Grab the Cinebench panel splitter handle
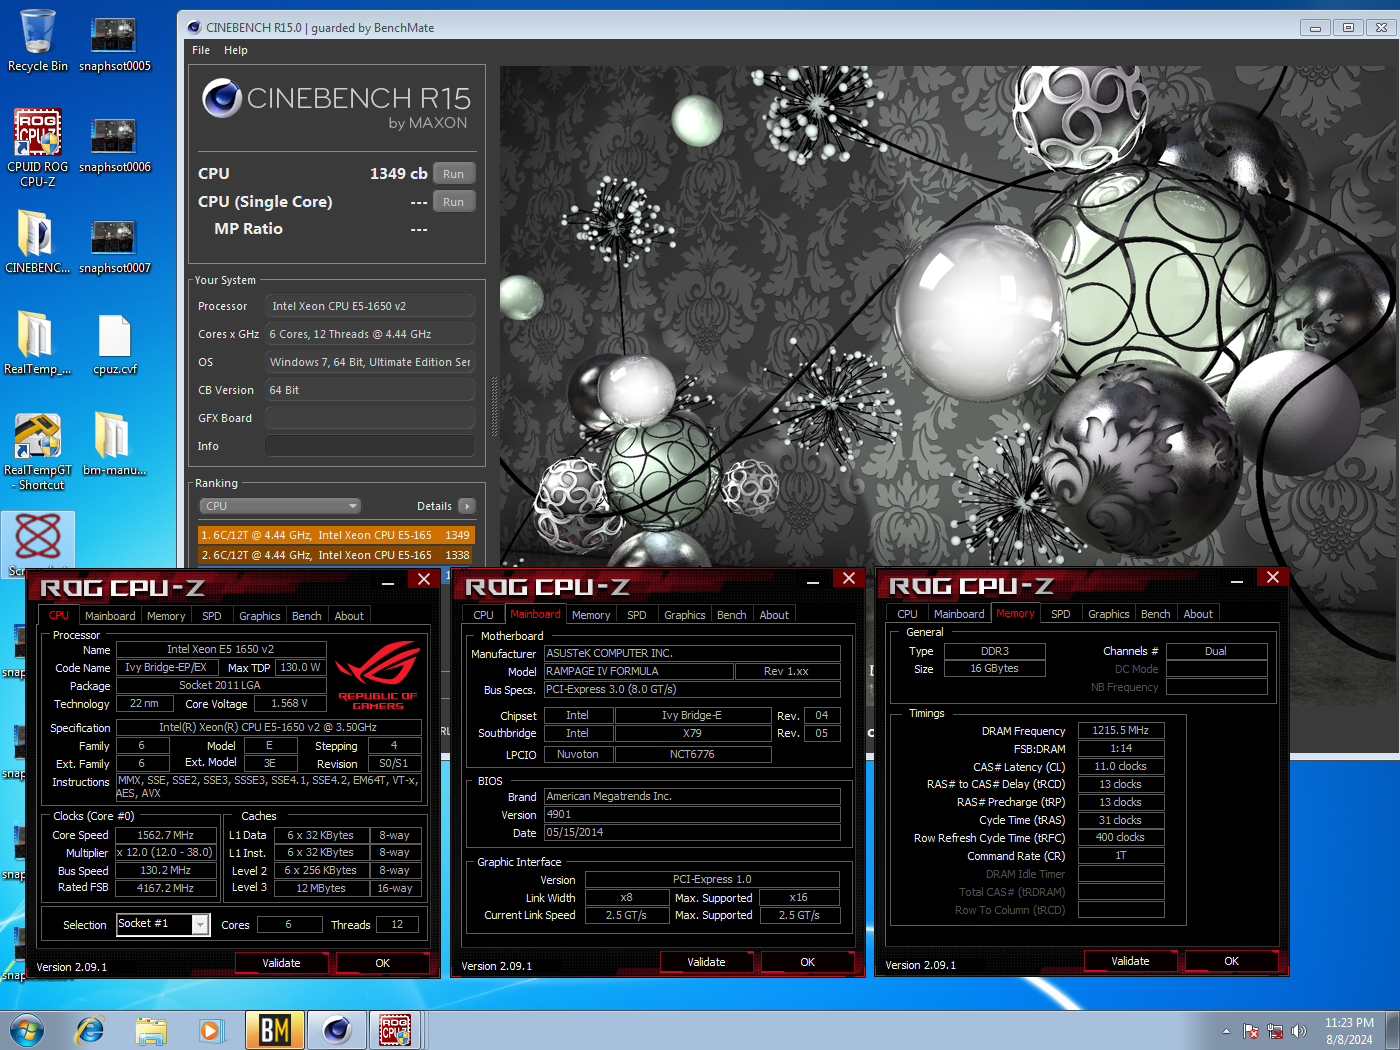 point(494,408)
